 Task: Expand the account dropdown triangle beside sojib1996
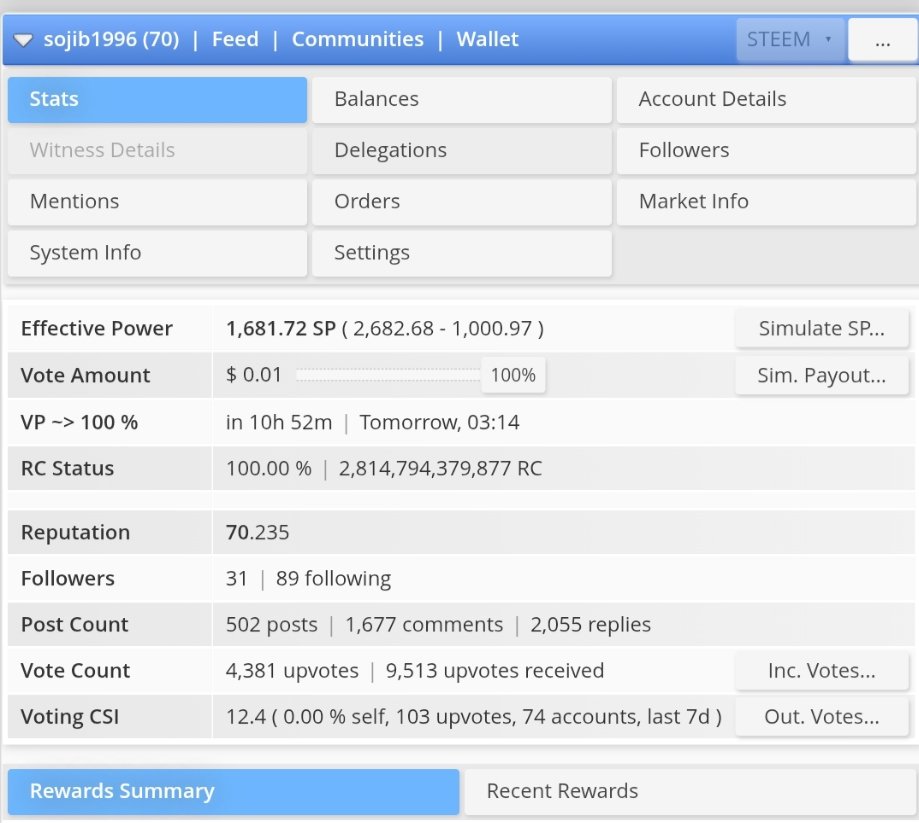click(x=23, y=40)
